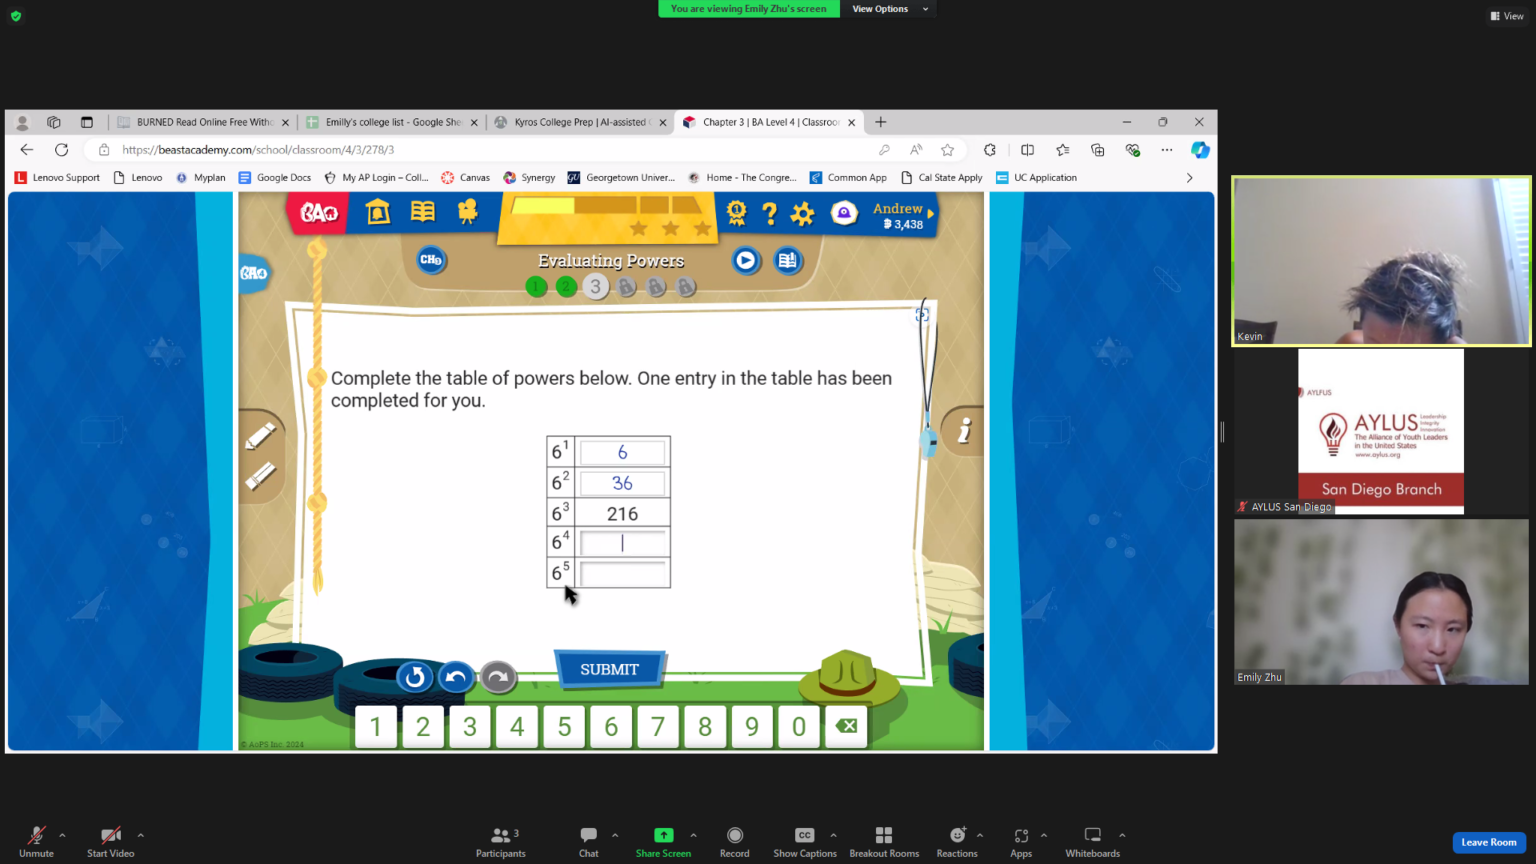Open the video camera theater icon
The width and height of the screenshot is (1536, 864).
tap(467, 211)
